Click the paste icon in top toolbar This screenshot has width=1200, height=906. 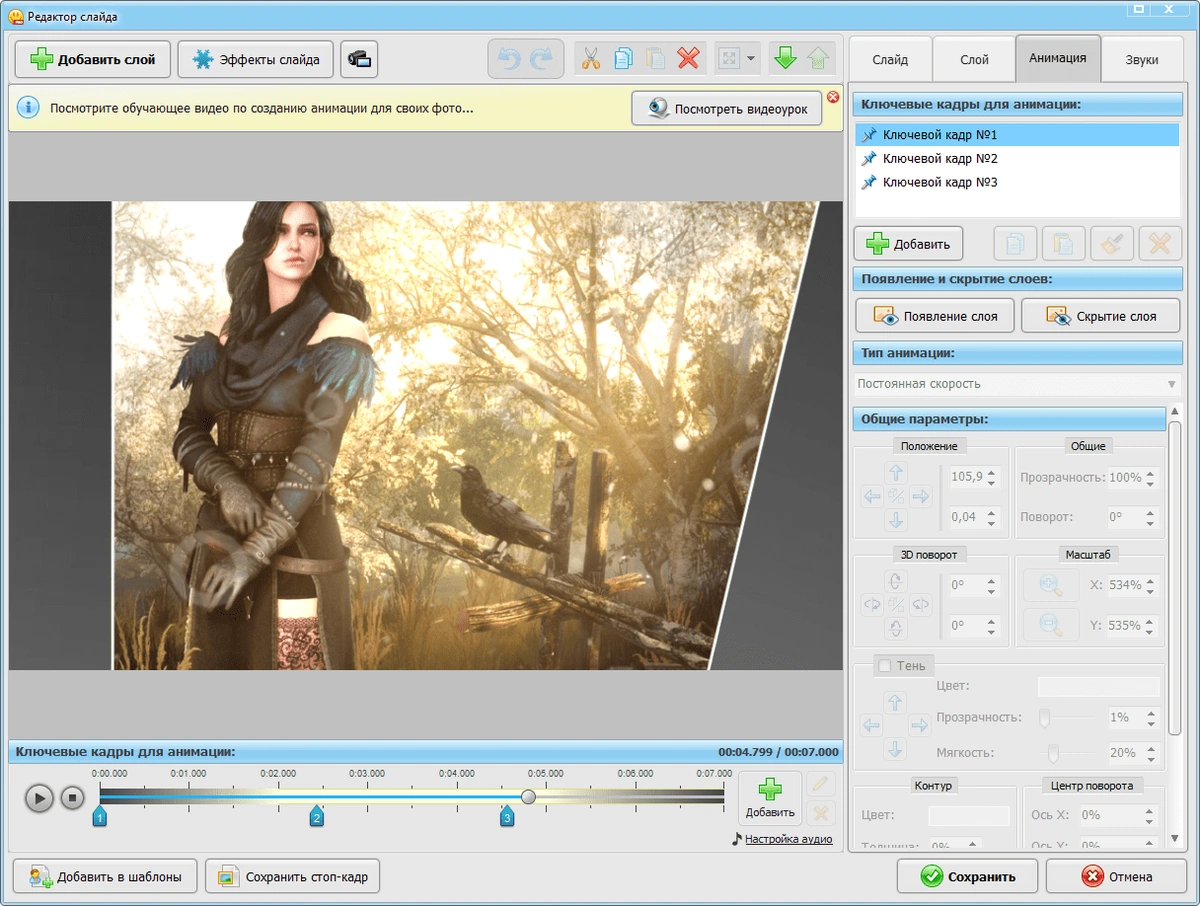[x=655, y=59]
